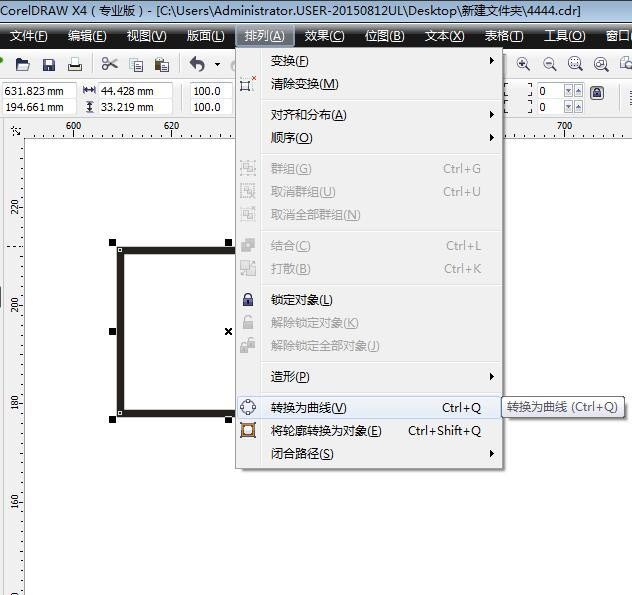This screenshot has height=595, width=632.
Task: Toggle the corner roundness lock button
Action: click(x=597, y=92)
